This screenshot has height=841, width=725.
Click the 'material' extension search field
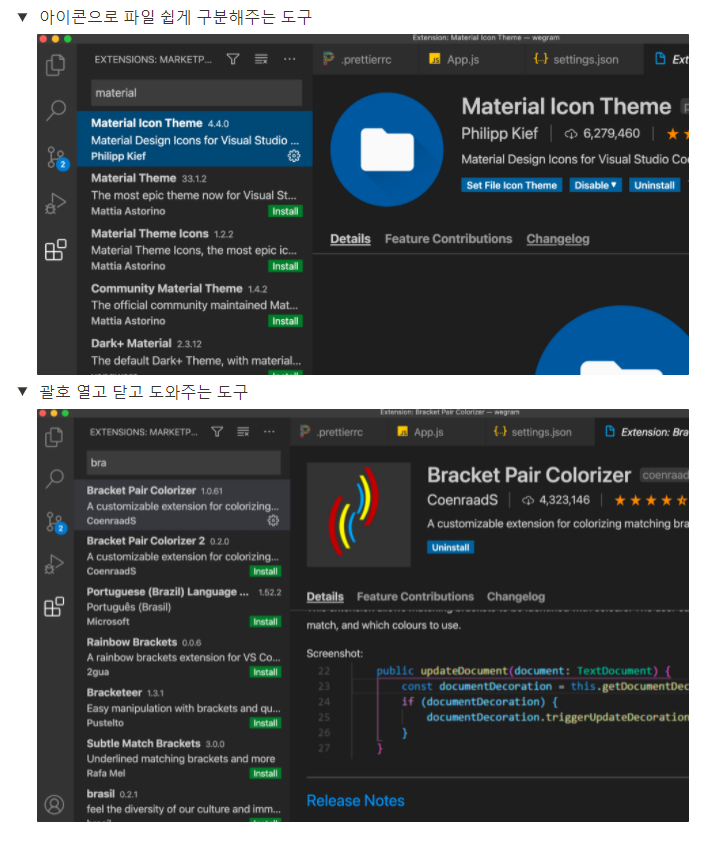tap(196, 93)
